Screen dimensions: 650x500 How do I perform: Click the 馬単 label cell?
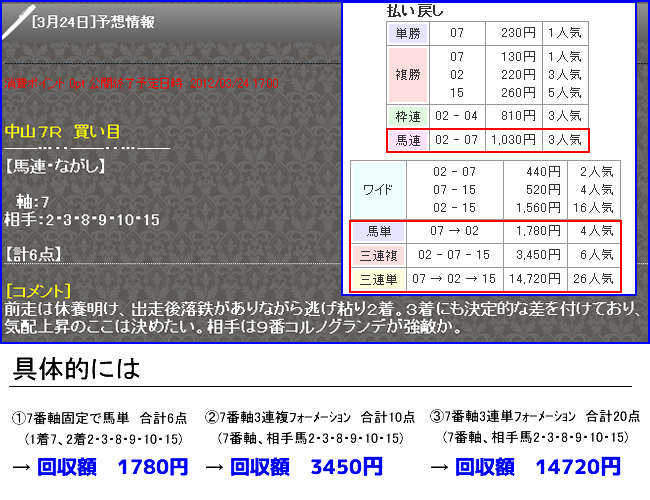tap(378, 231)
